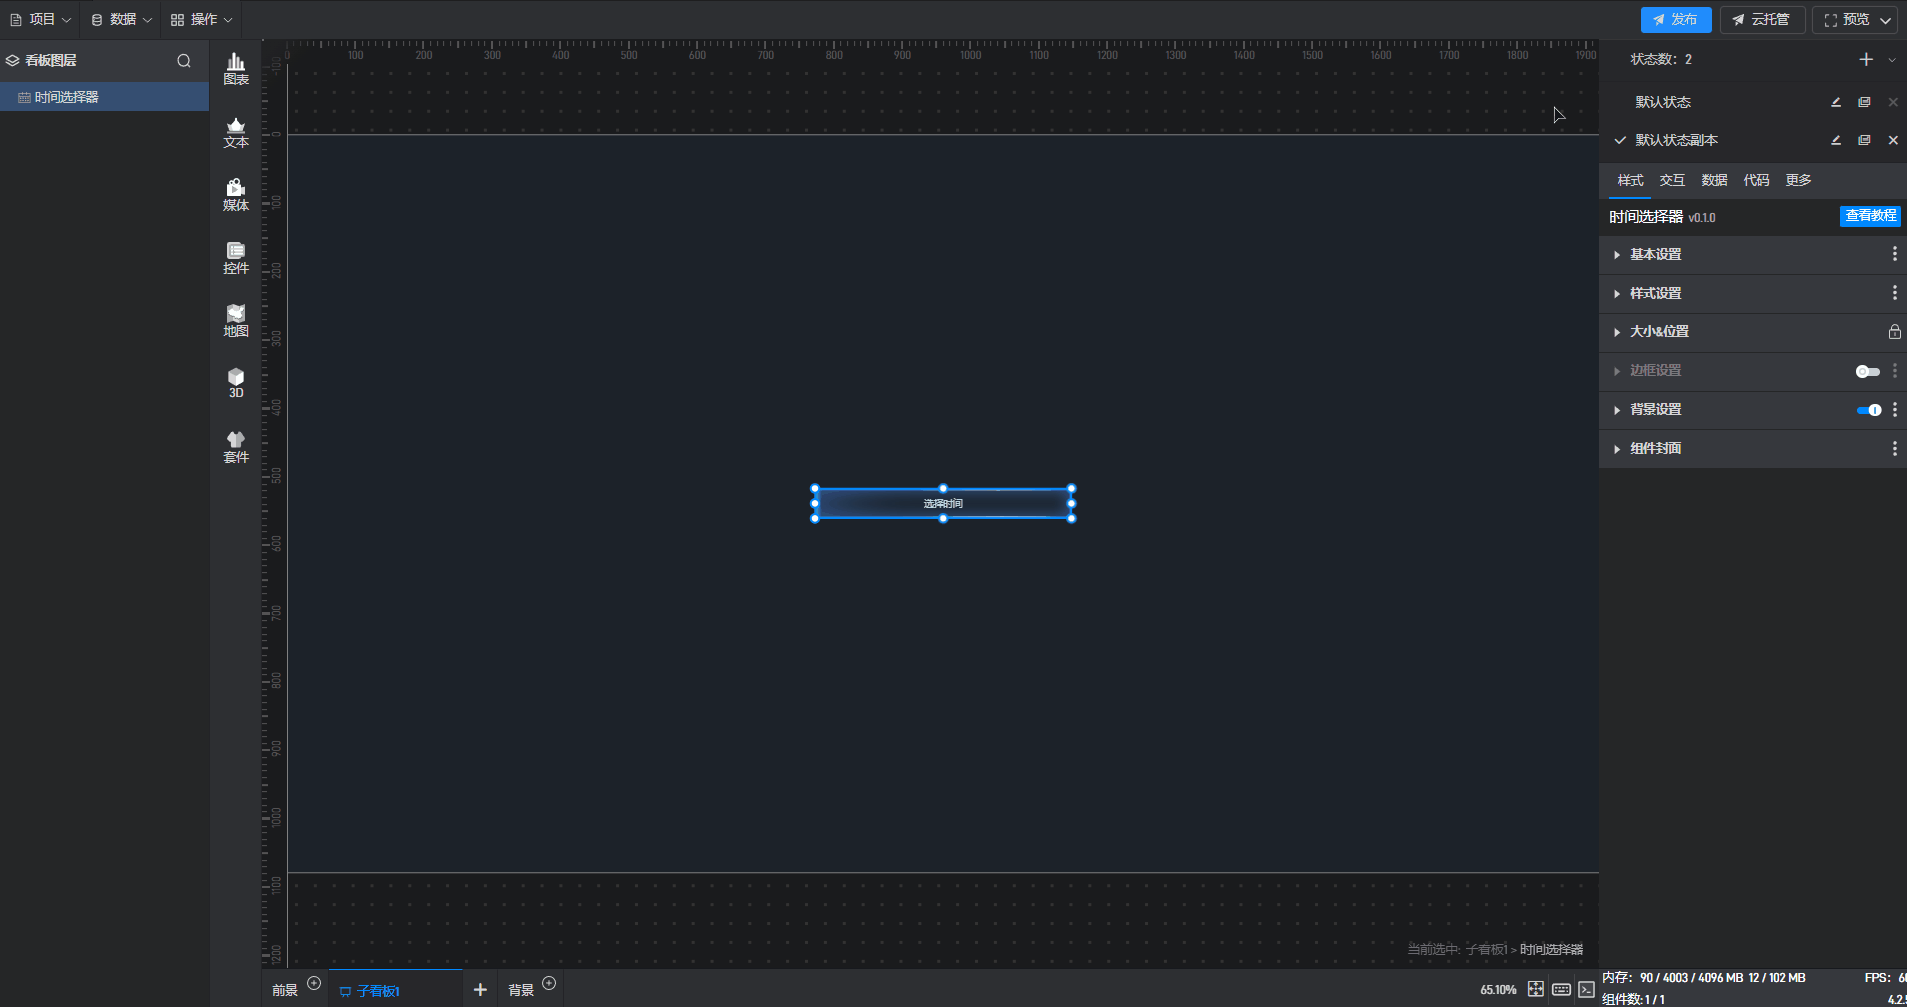Switch to the 样式 tab
The height and width of the screenshot is (1007, 1907).
(x=1630, y=180)
